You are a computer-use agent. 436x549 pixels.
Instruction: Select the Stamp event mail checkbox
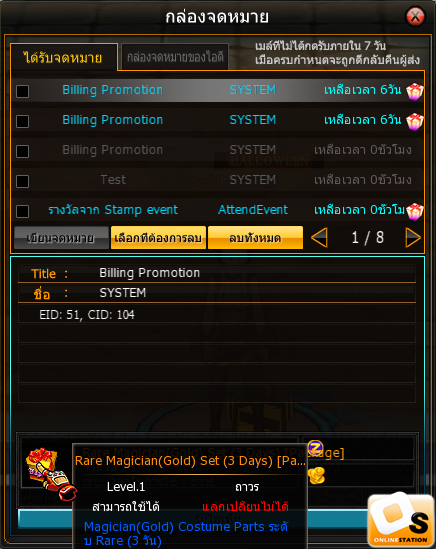[x=22, y=211]
